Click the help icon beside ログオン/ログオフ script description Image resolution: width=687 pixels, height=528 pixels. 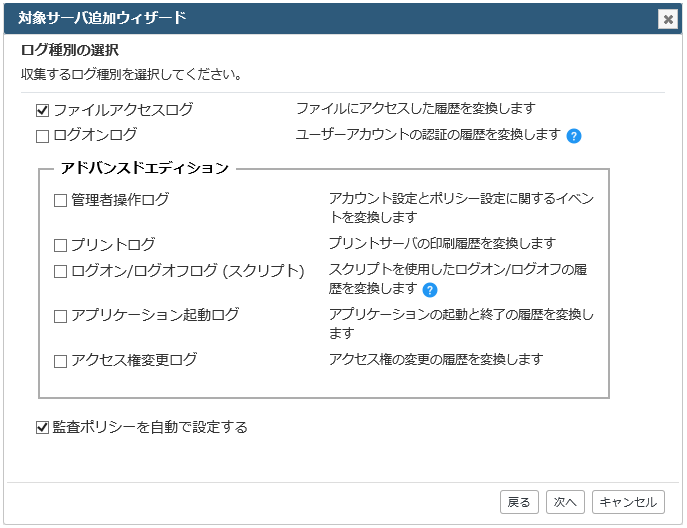430,290
